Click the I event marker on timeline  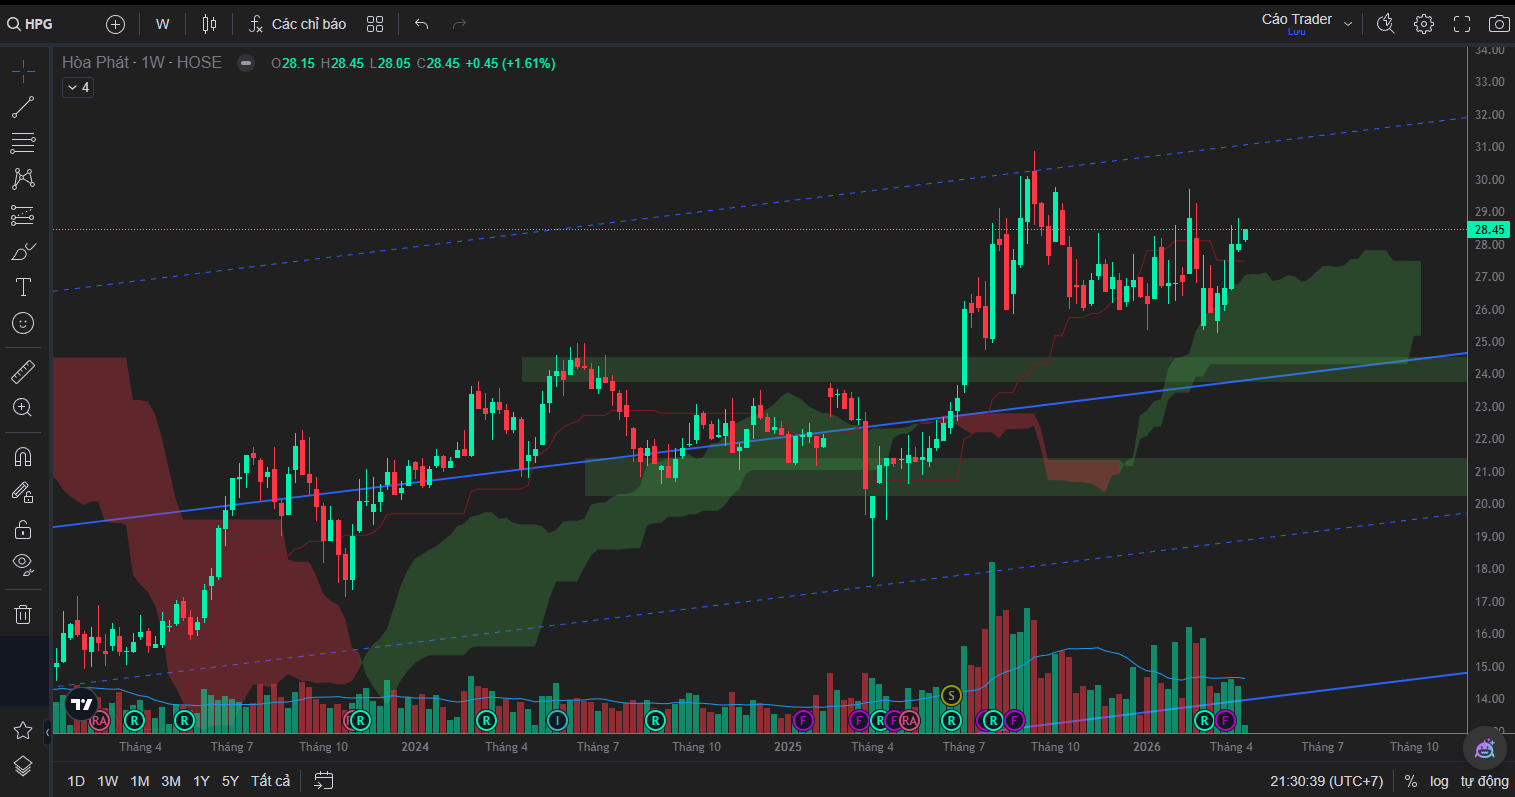558,720
